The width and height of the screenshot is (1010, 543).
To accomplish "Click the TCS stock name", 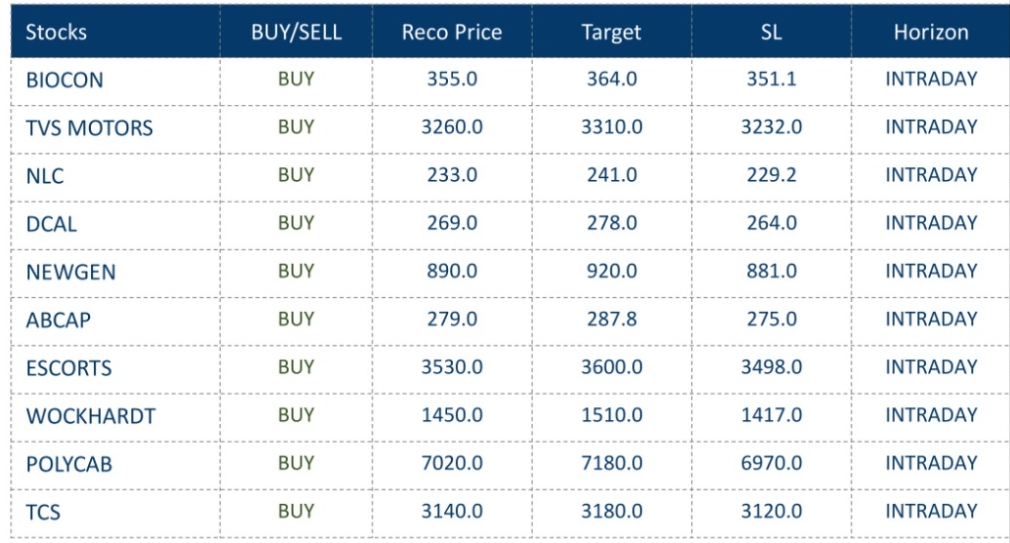I will 43,512.
